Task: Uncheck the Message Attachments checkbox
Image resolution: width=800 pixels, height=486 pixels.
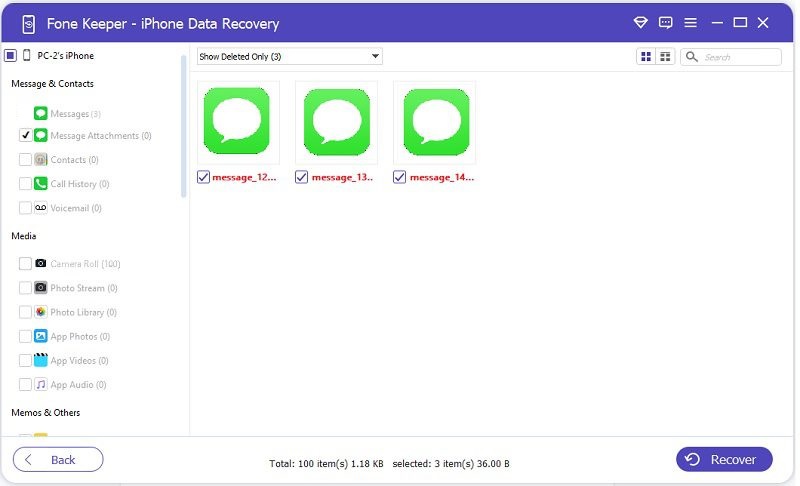Action: [25, 135]
